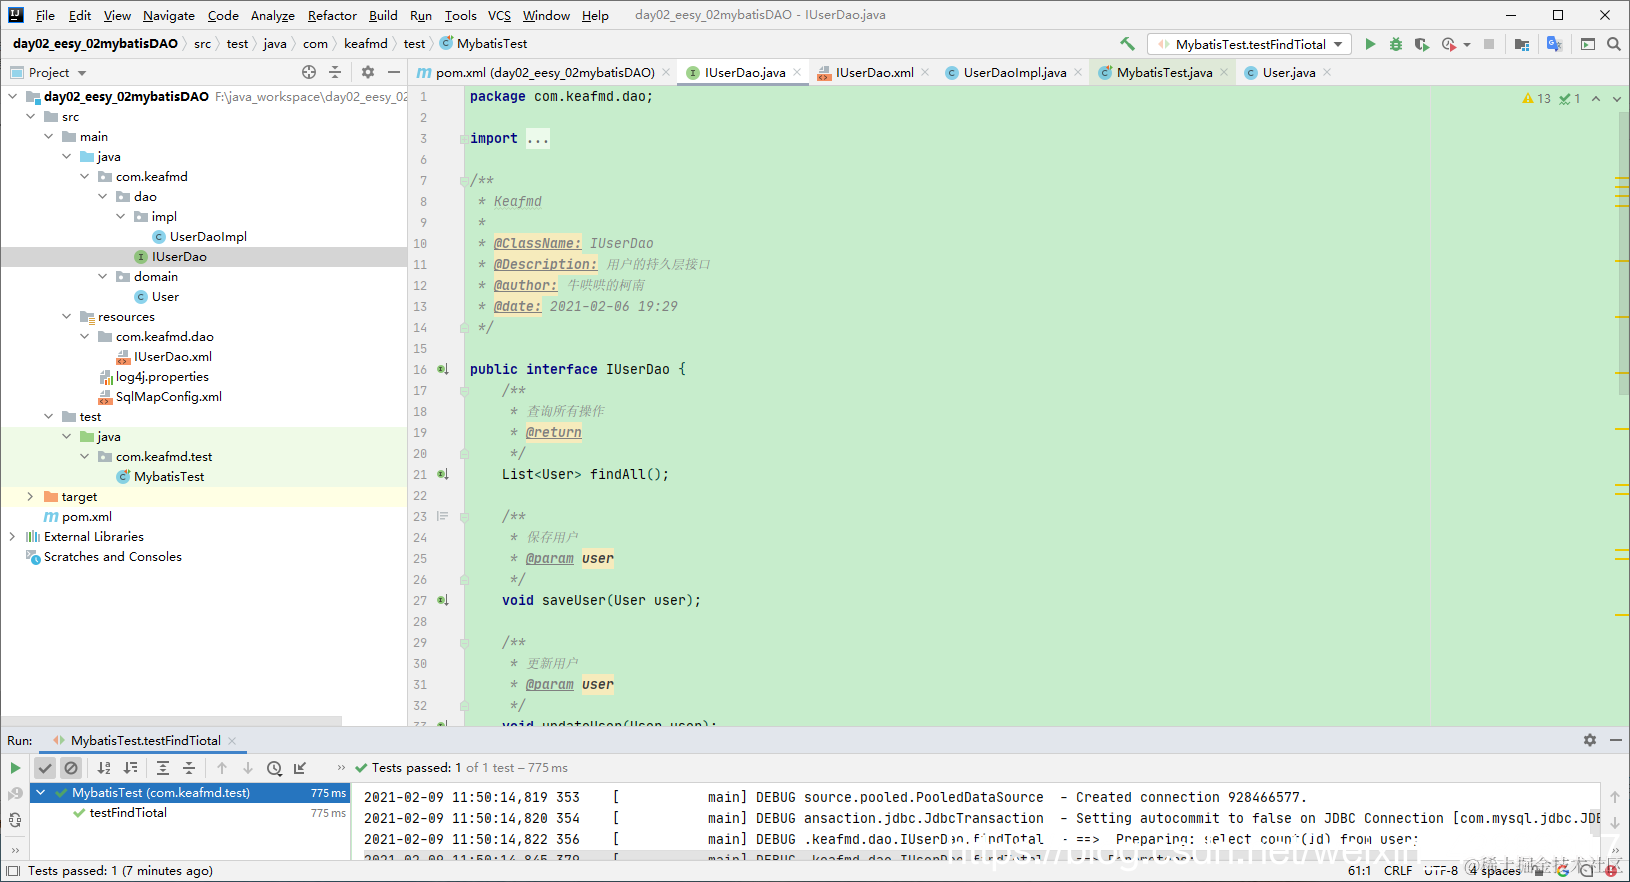Viewport: 1630px width, 882px height.
Task: Collapse the src folder
Action: pos(30,117)
